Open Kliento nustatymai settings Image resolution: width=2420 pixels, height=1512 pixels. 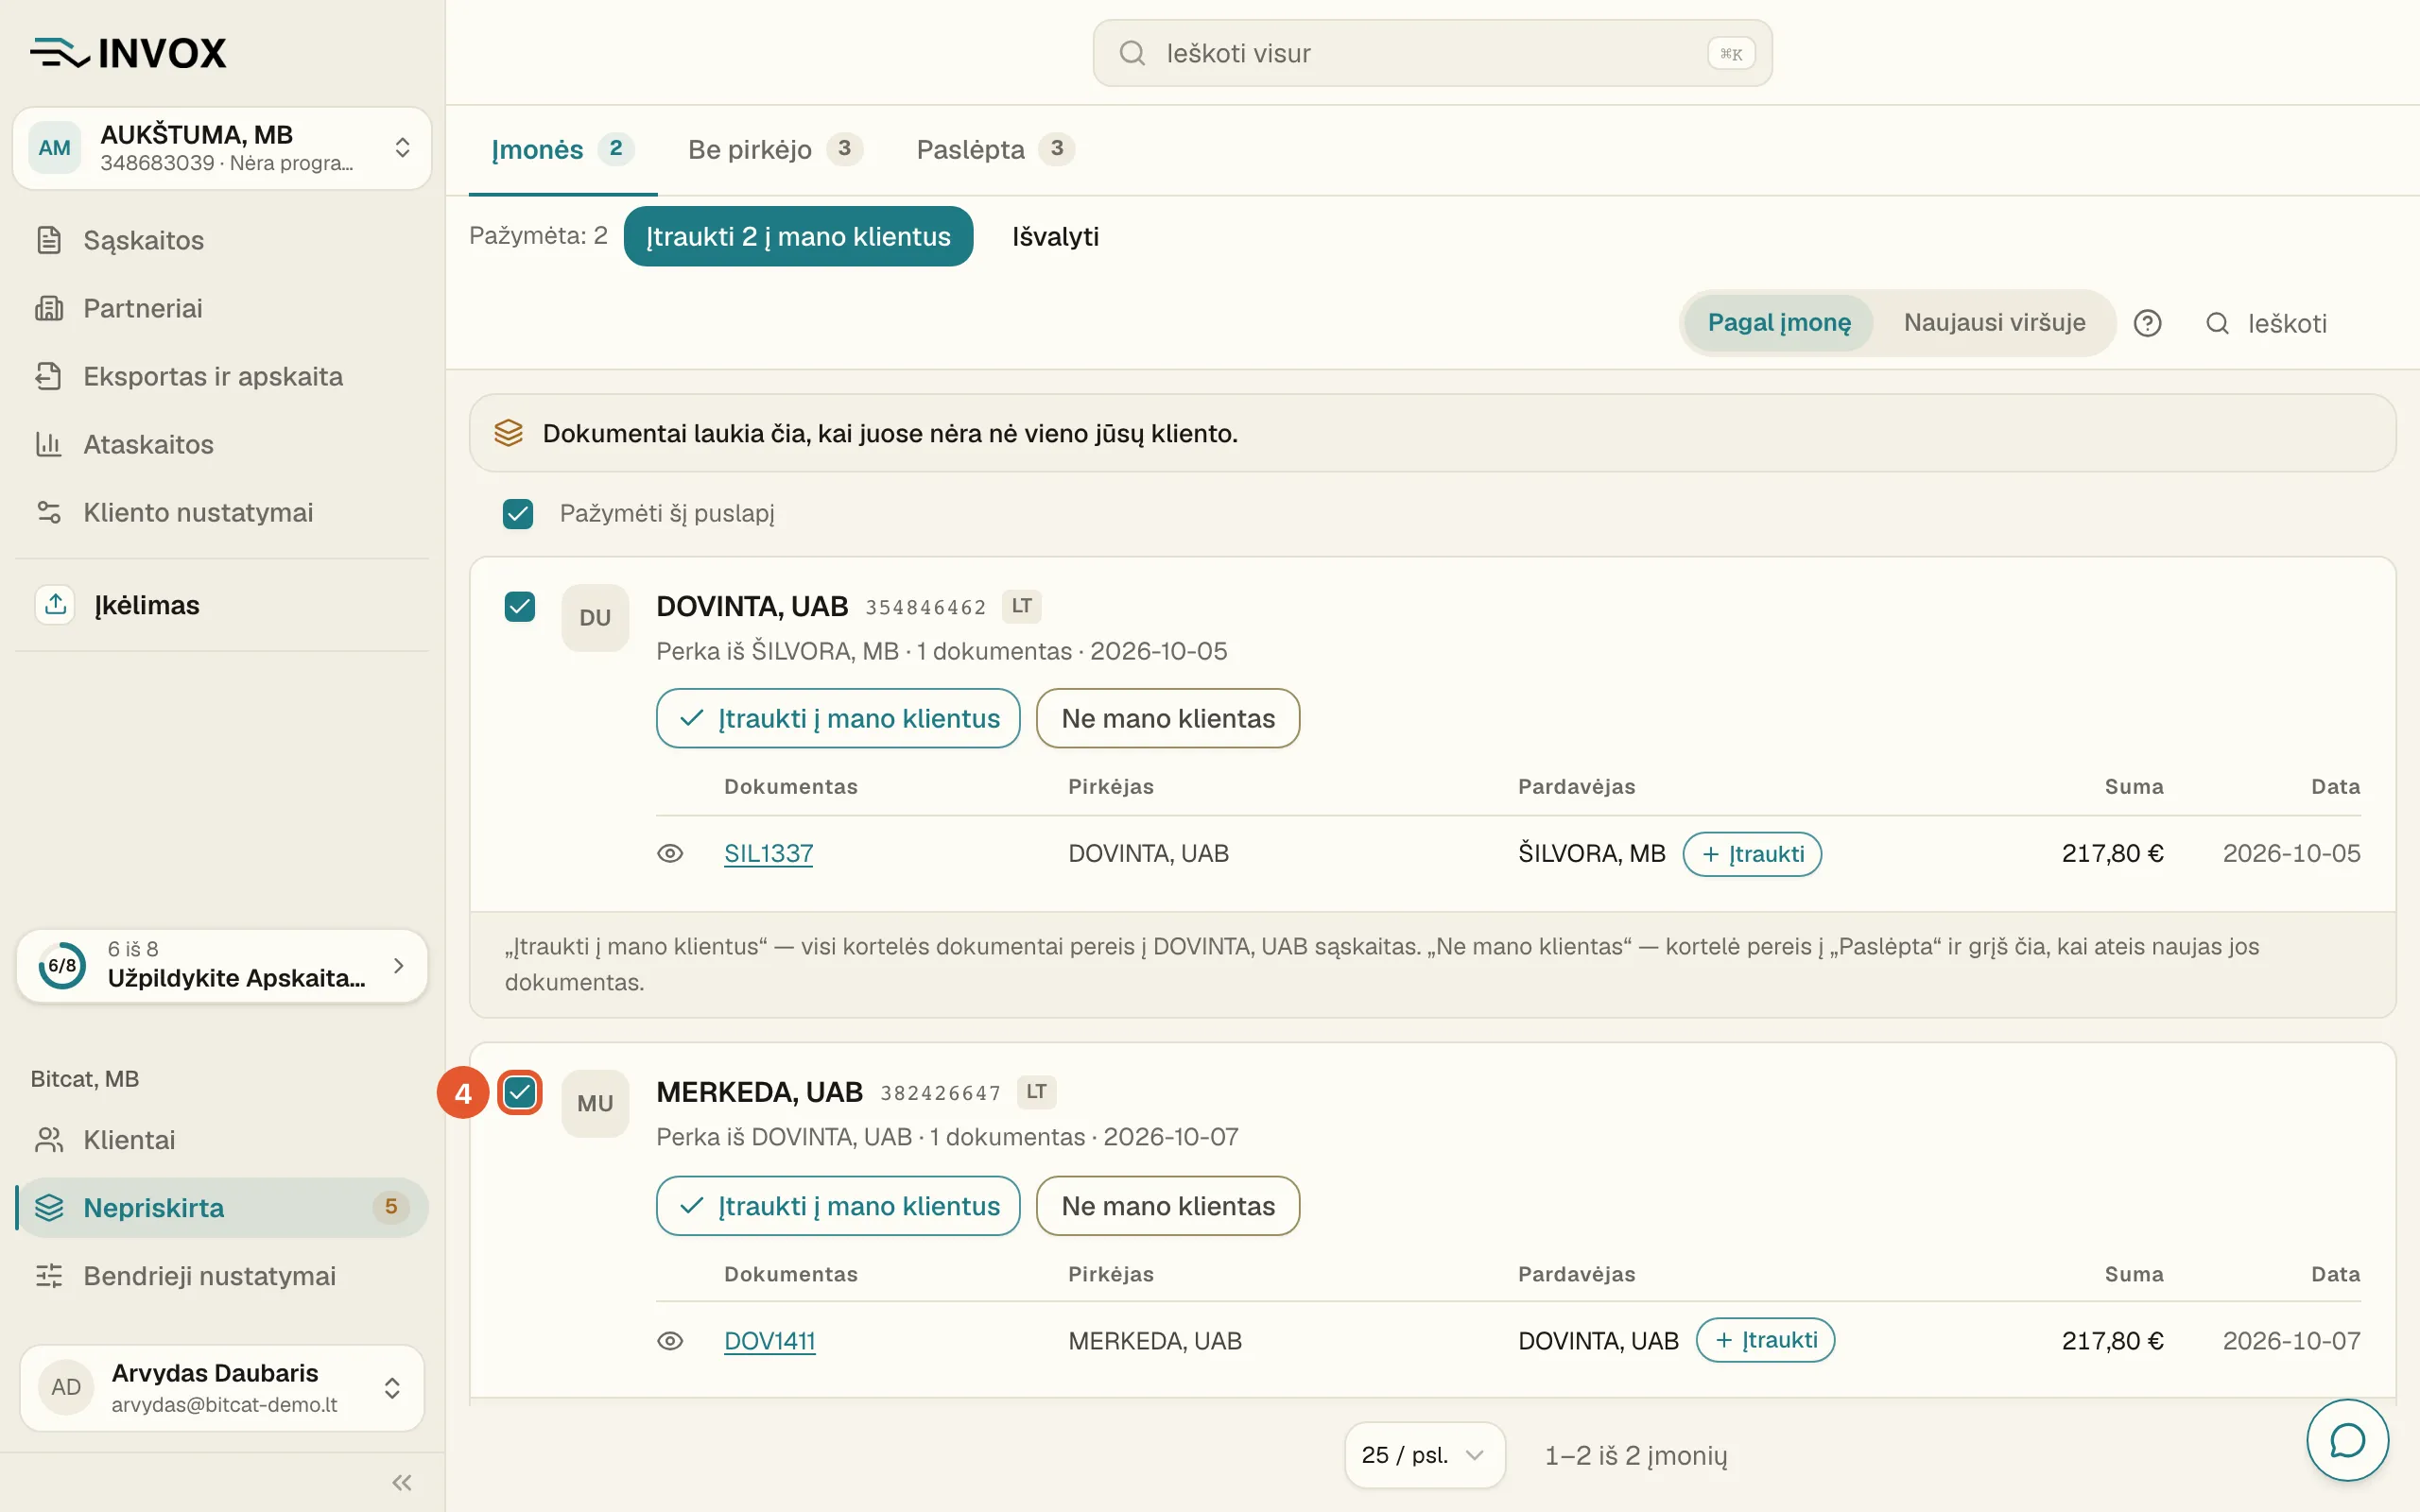[222, 512]
